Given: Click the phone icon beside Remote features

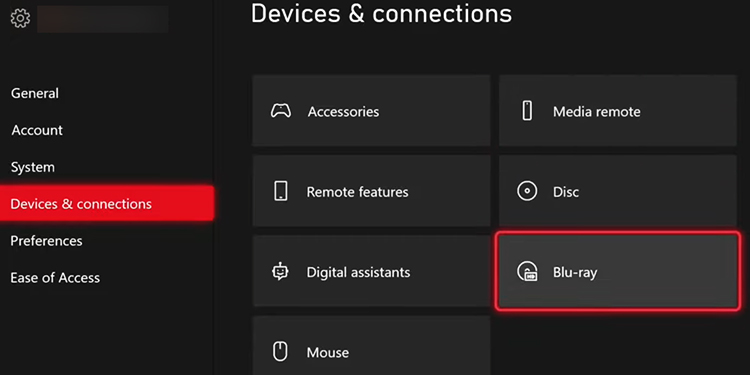Looking at the screenshot, I should [x=281, y=191].
